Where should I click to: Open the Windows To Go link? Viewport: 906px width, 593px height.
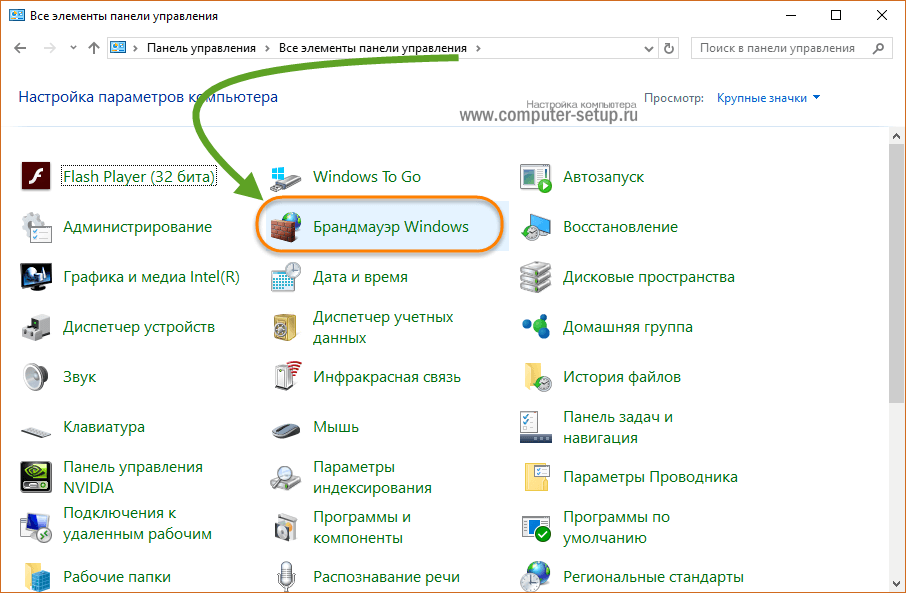click(367, 177)
